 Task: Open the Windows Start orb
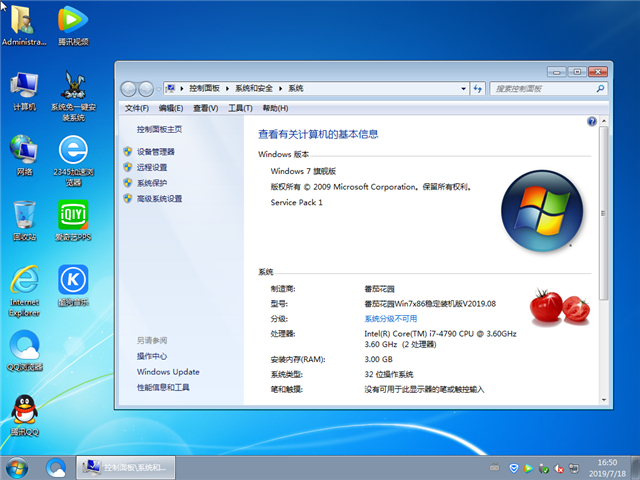click(17, 468)
